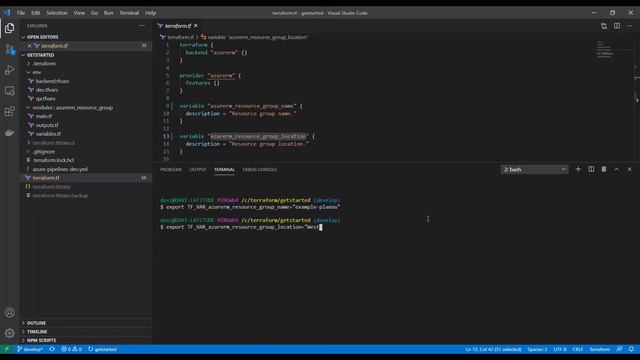The height and width of the screenshot is (360, 640).
Task: Open qa.tfvars file
Action: pyautogui.click(x=45, y=99)
